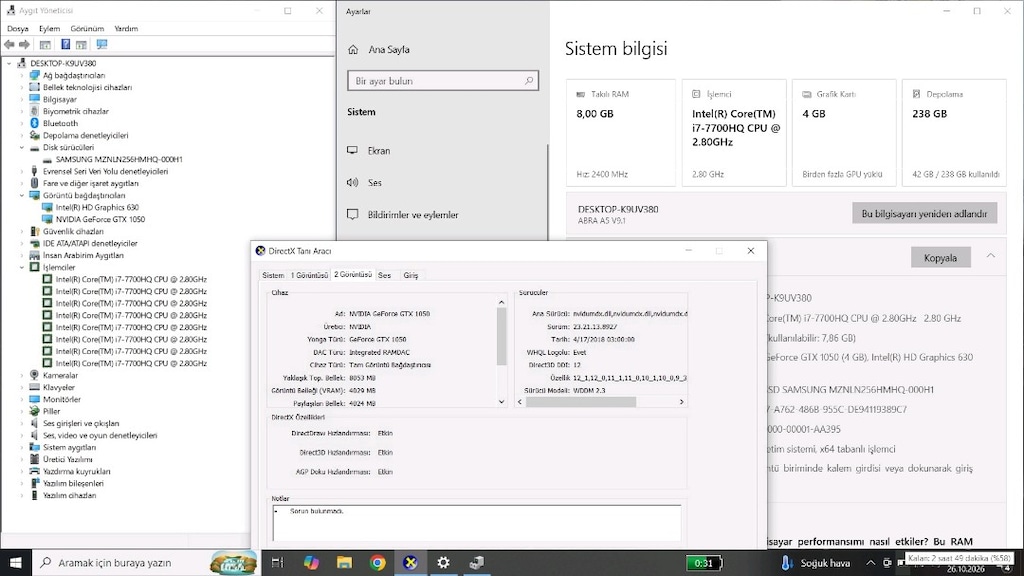Screen dimensions: 1024x576
Task: Click the Device Manager icon on taskbar
Action: pyautogui.click(x=477, y=562)
